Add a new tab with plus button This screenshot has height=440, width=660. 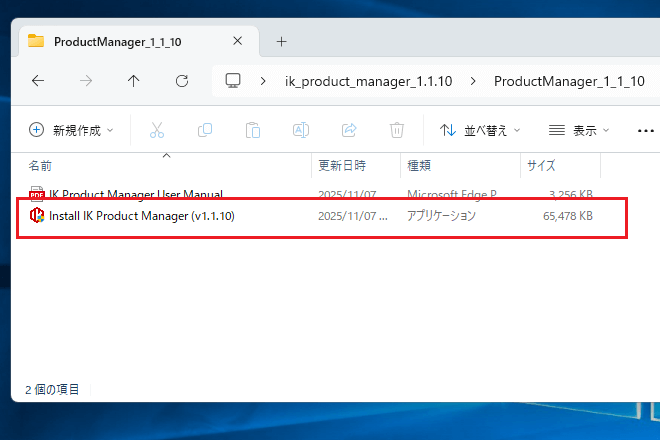click(281, 41)
